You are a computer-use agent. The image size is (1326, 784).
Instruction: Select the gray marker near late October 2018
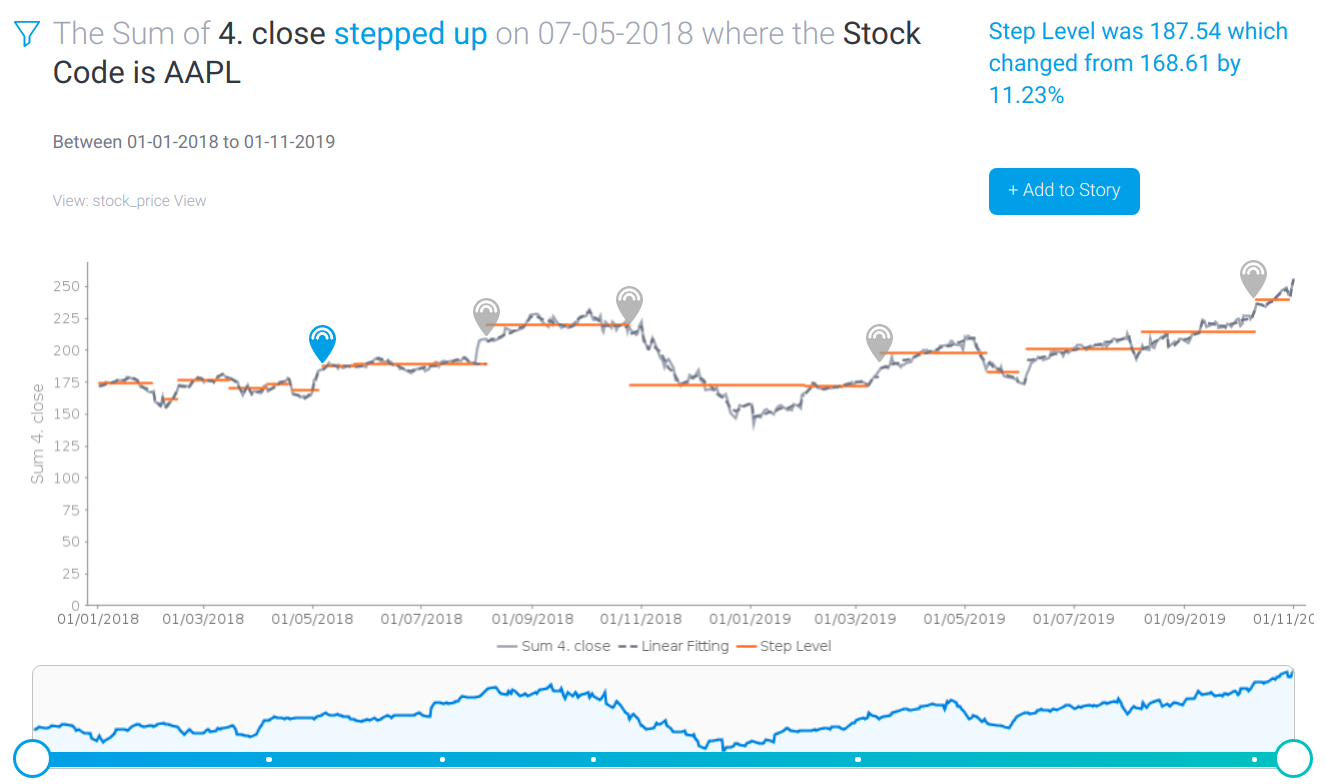[x=629, y=304]
